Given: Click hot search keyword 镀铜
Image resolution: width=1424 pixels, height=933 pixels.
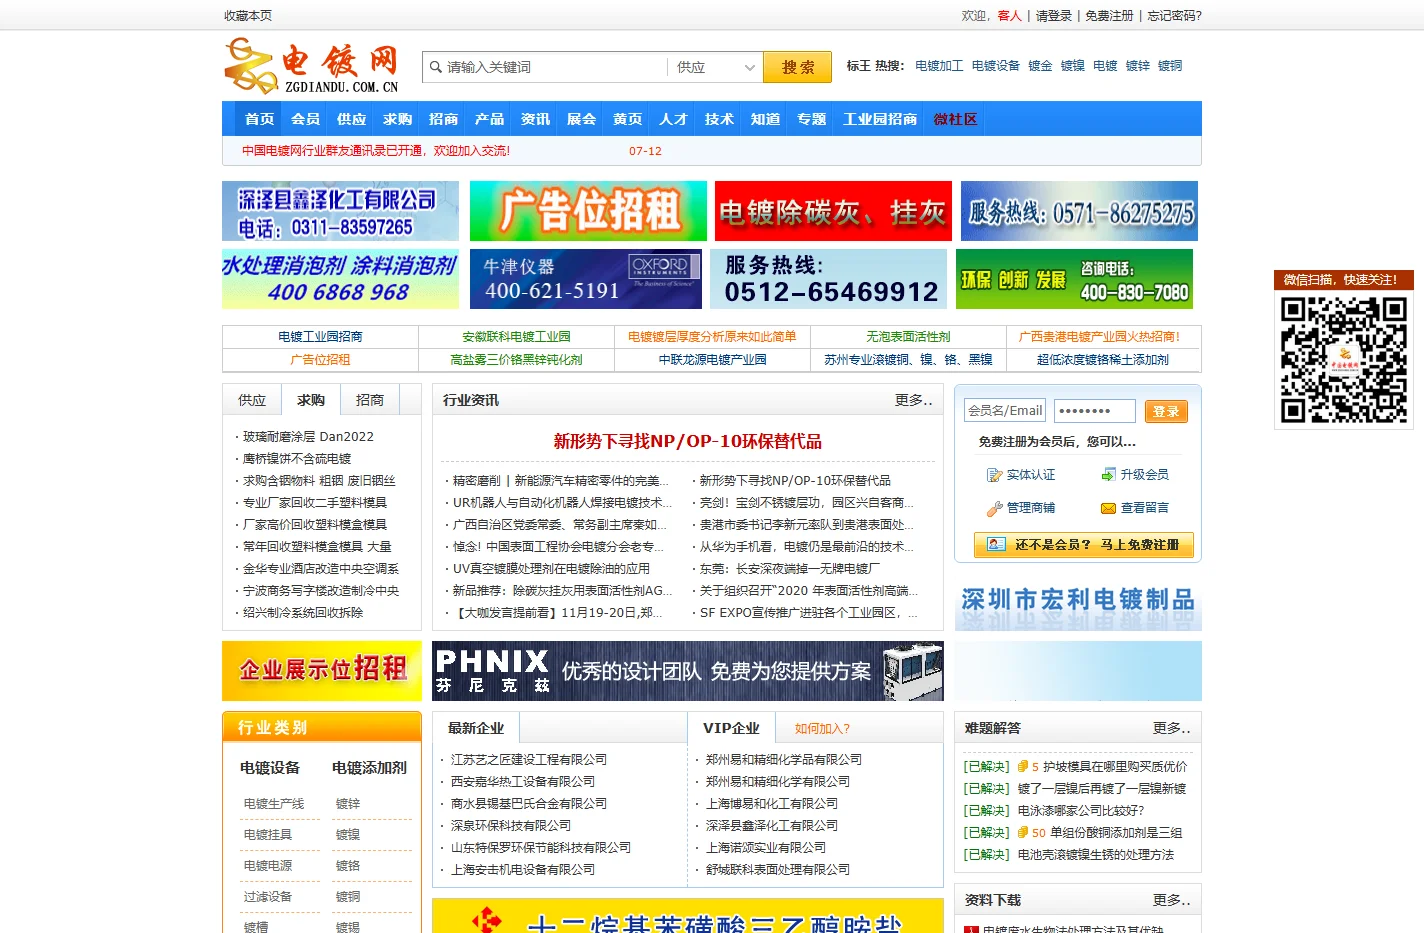Looking at the screenshot, I should point(1170,66).
